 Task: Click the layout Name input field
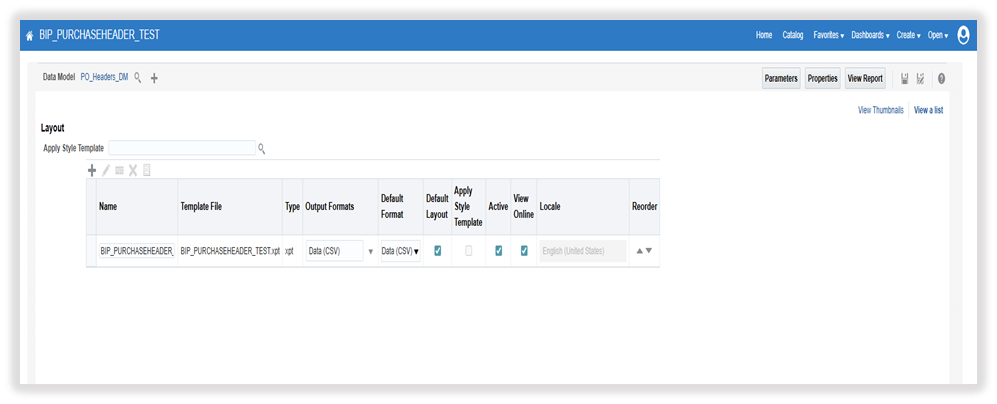pyautogui.click(x=137, y=251)
